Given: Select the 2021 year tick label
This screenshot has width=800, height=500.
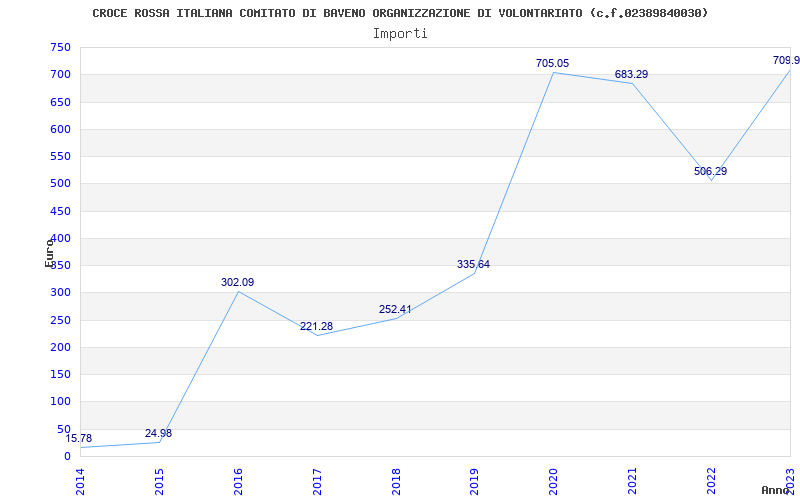Looking at the screenshot, I should (633, 482).
